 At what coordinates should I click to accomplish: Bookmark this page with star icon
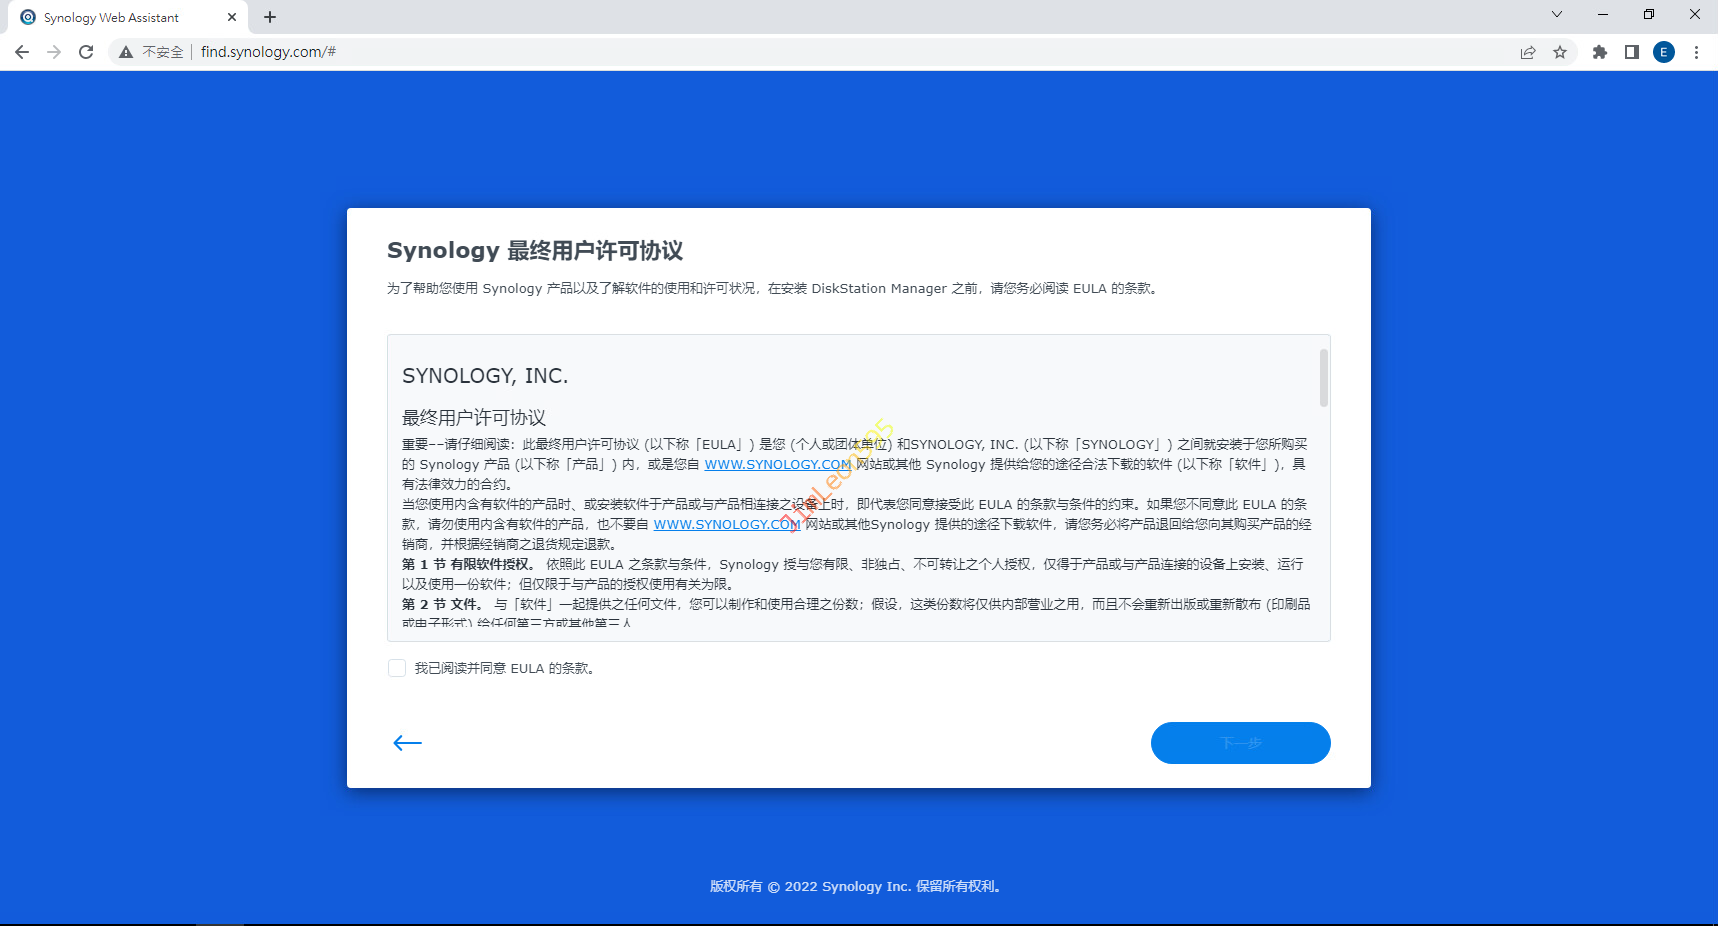click(1559, 52)
